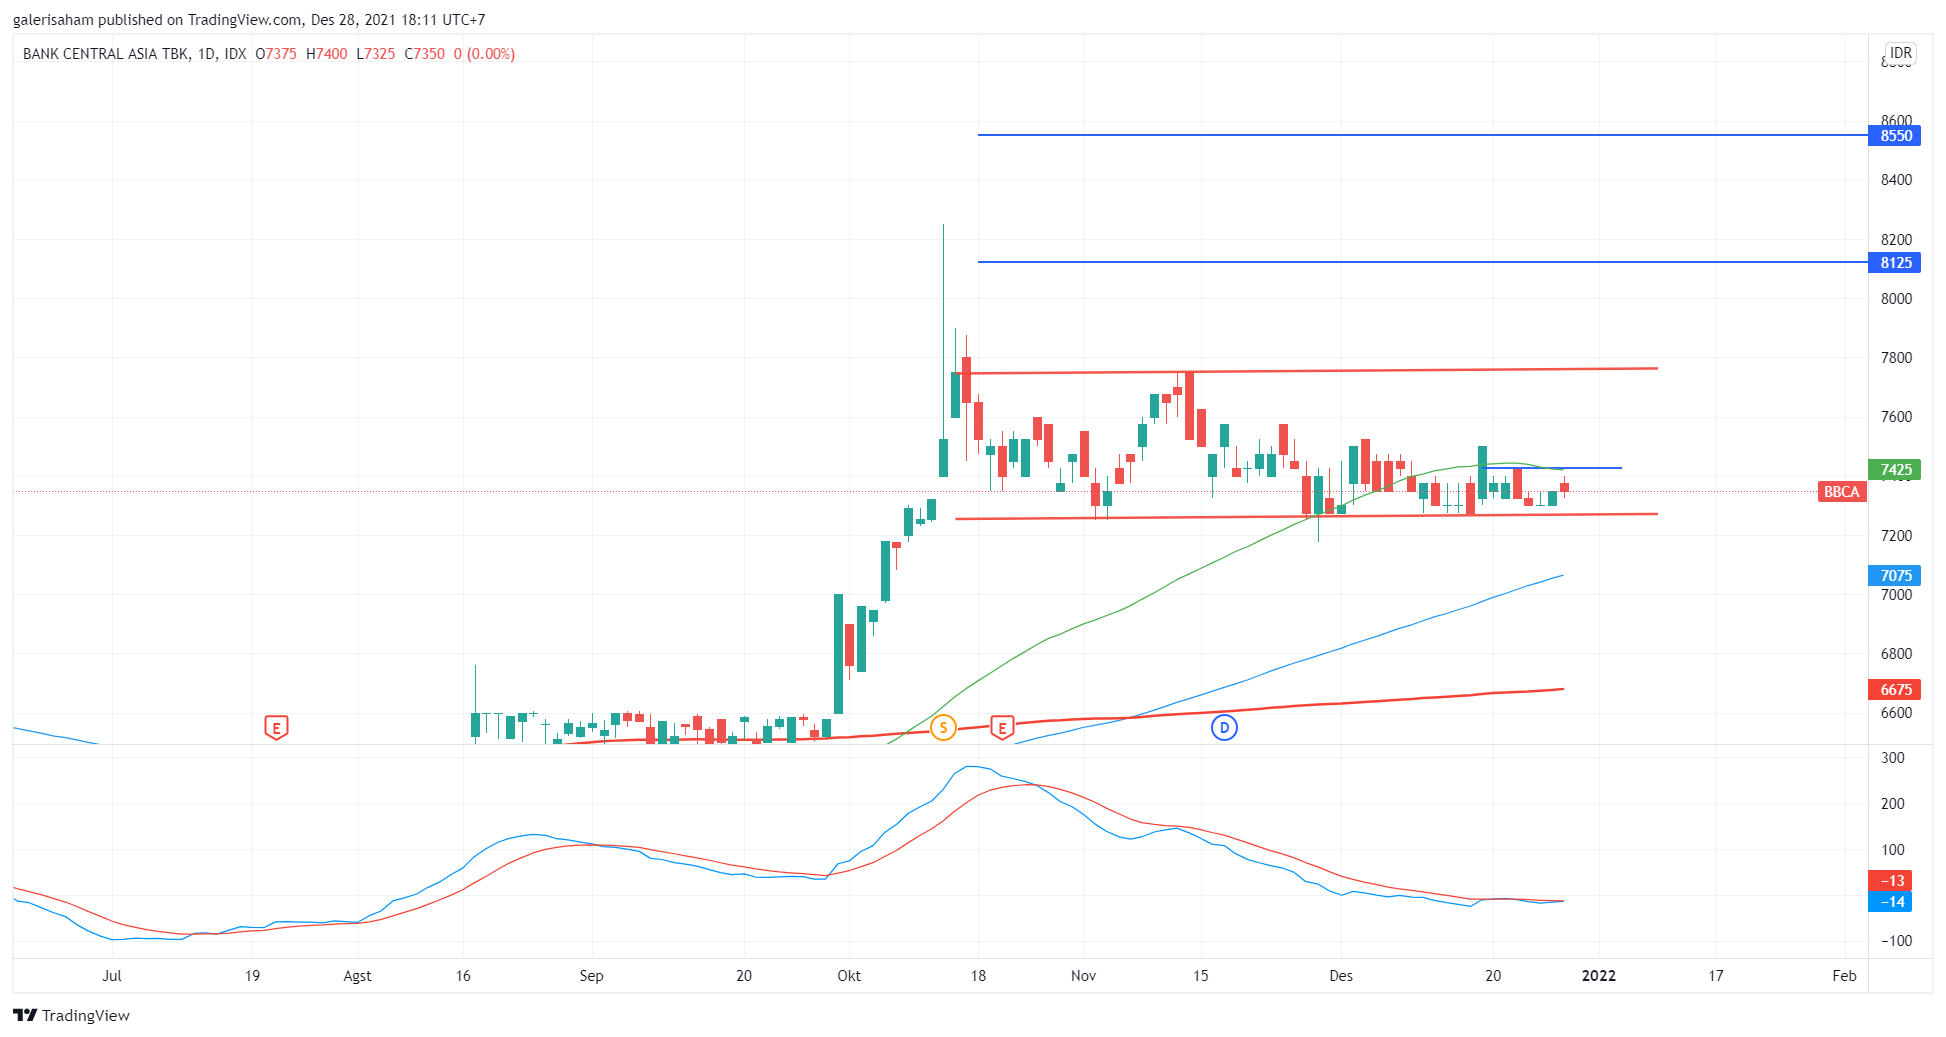1946x1037 pixels.
Task: Click the low value L7325
Action: 376,54
